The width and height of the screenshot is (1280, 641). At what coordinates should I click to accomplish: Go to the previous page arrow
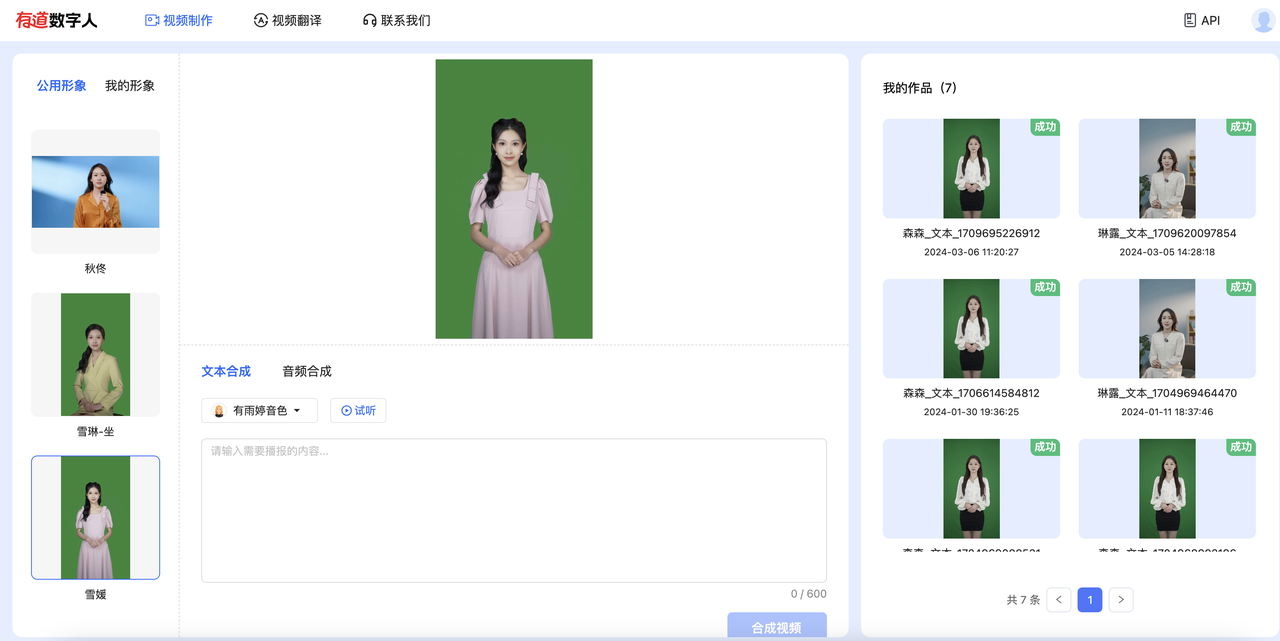click(x=1058, y=600)
